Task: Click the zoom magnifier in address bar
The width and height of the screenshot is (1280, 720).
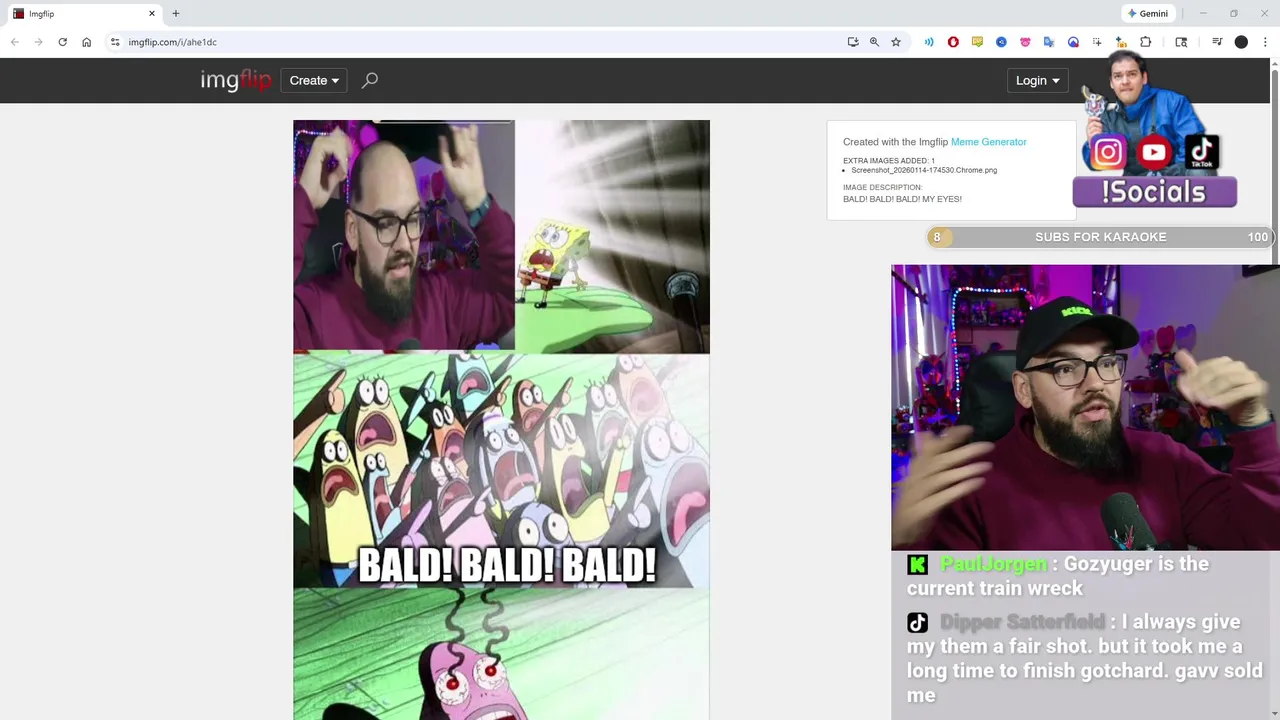Action: point(874,42)
